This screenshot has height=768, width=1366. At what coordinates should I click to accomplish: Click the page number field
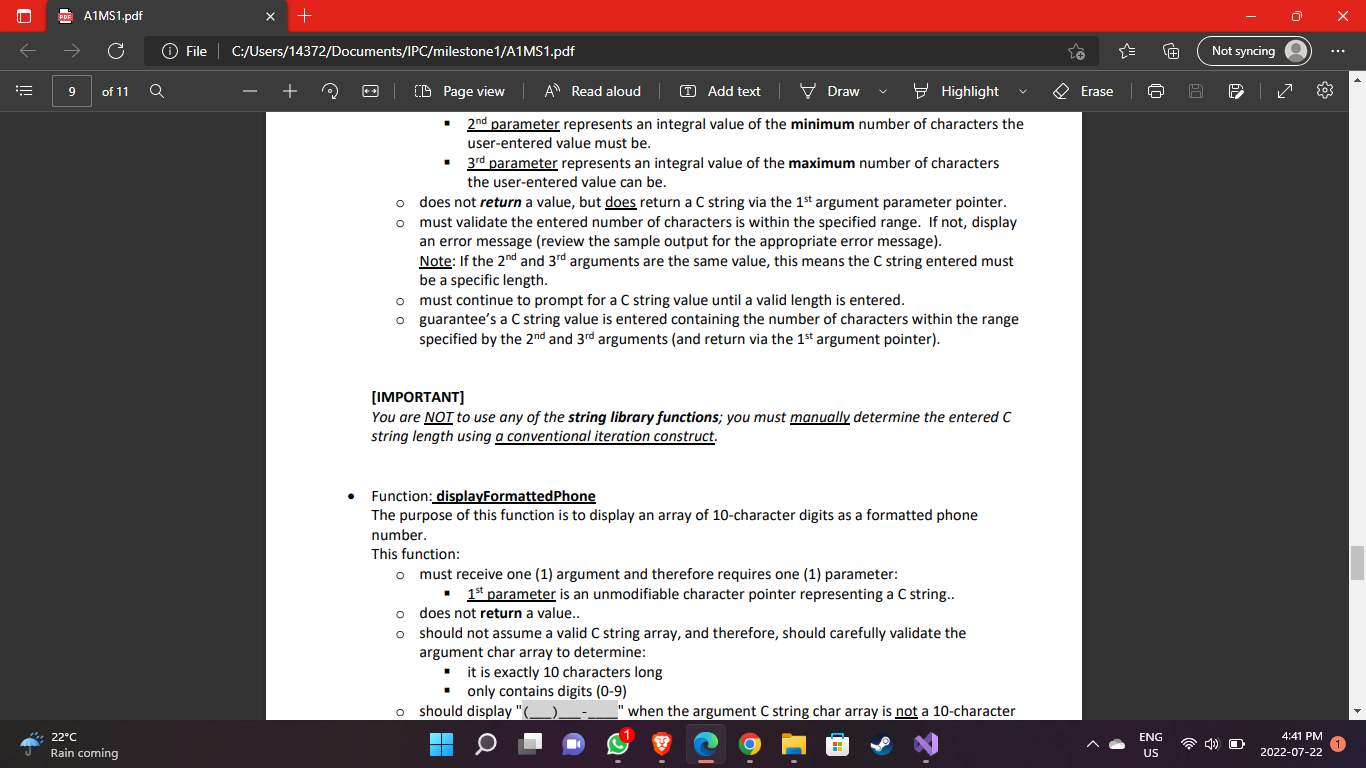72,91
